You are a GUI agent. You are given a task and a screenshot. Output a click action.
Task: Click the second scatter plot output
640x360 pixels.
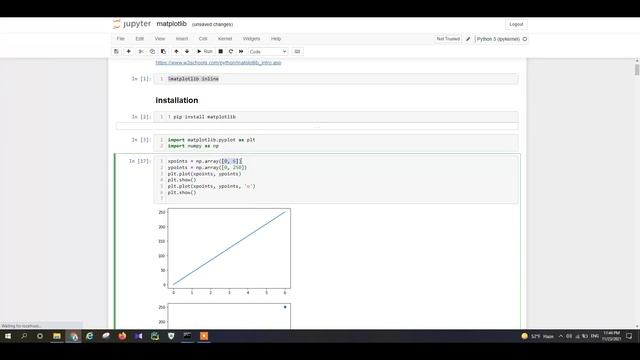point(224,316)
